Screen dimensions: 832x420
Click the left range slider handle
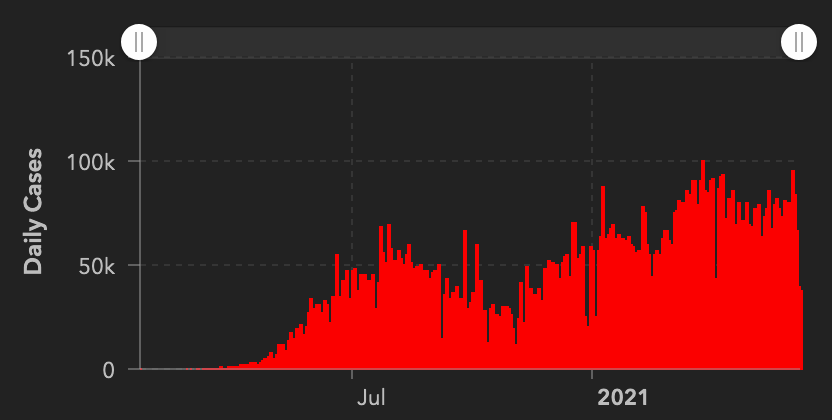click(x=139, y=42)
